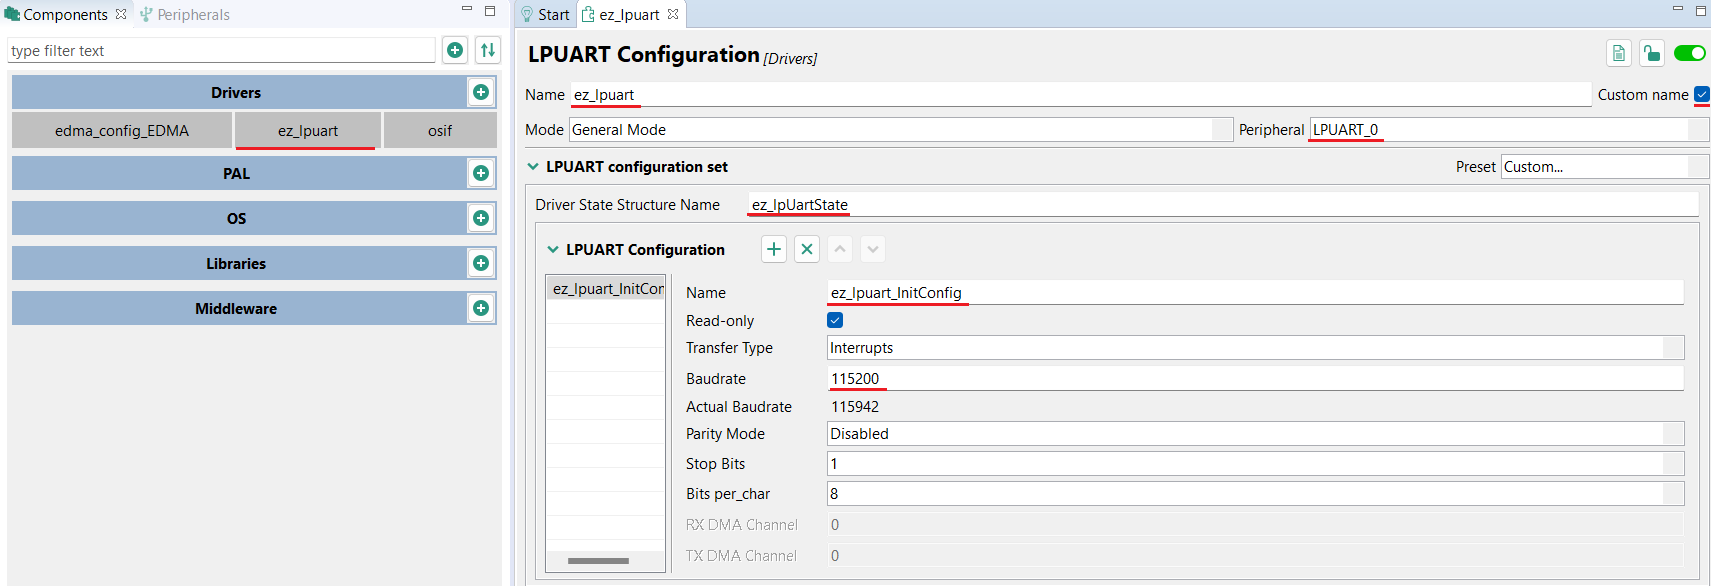Click the Baudrate field showing 115200

point(1255,379)
